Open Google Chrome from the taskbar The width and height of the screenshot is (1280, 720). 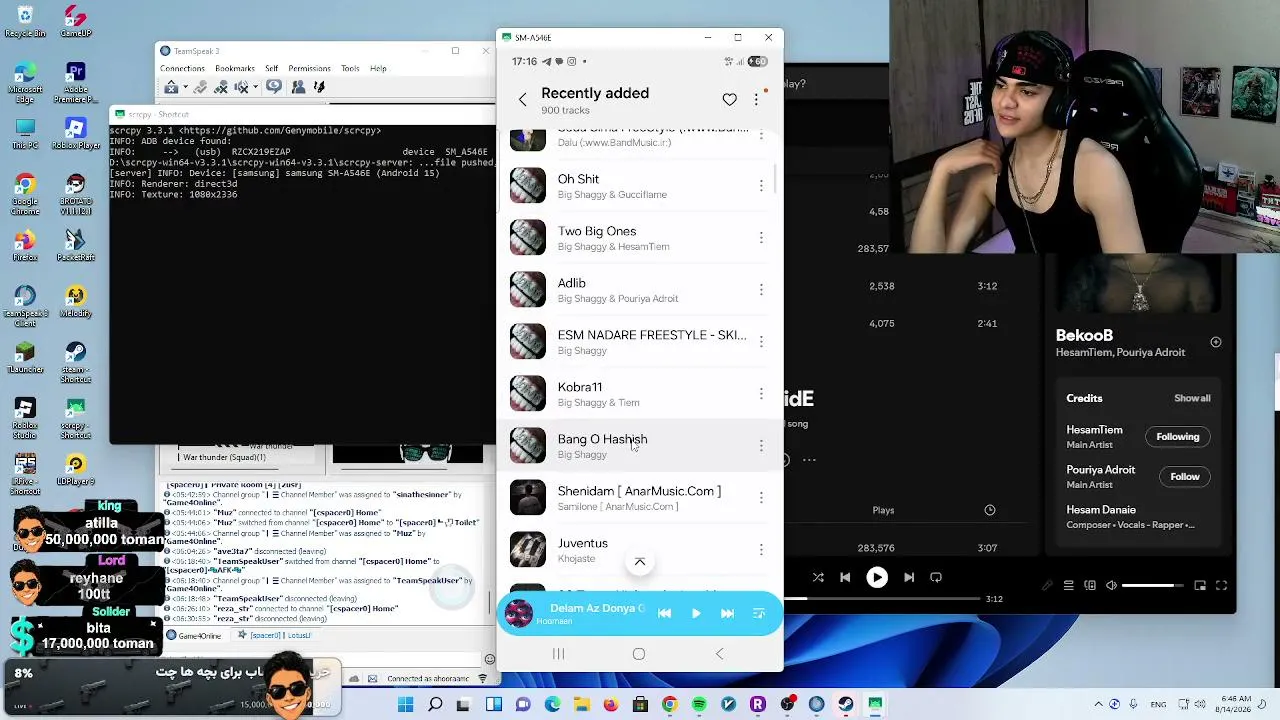(670, 704)
